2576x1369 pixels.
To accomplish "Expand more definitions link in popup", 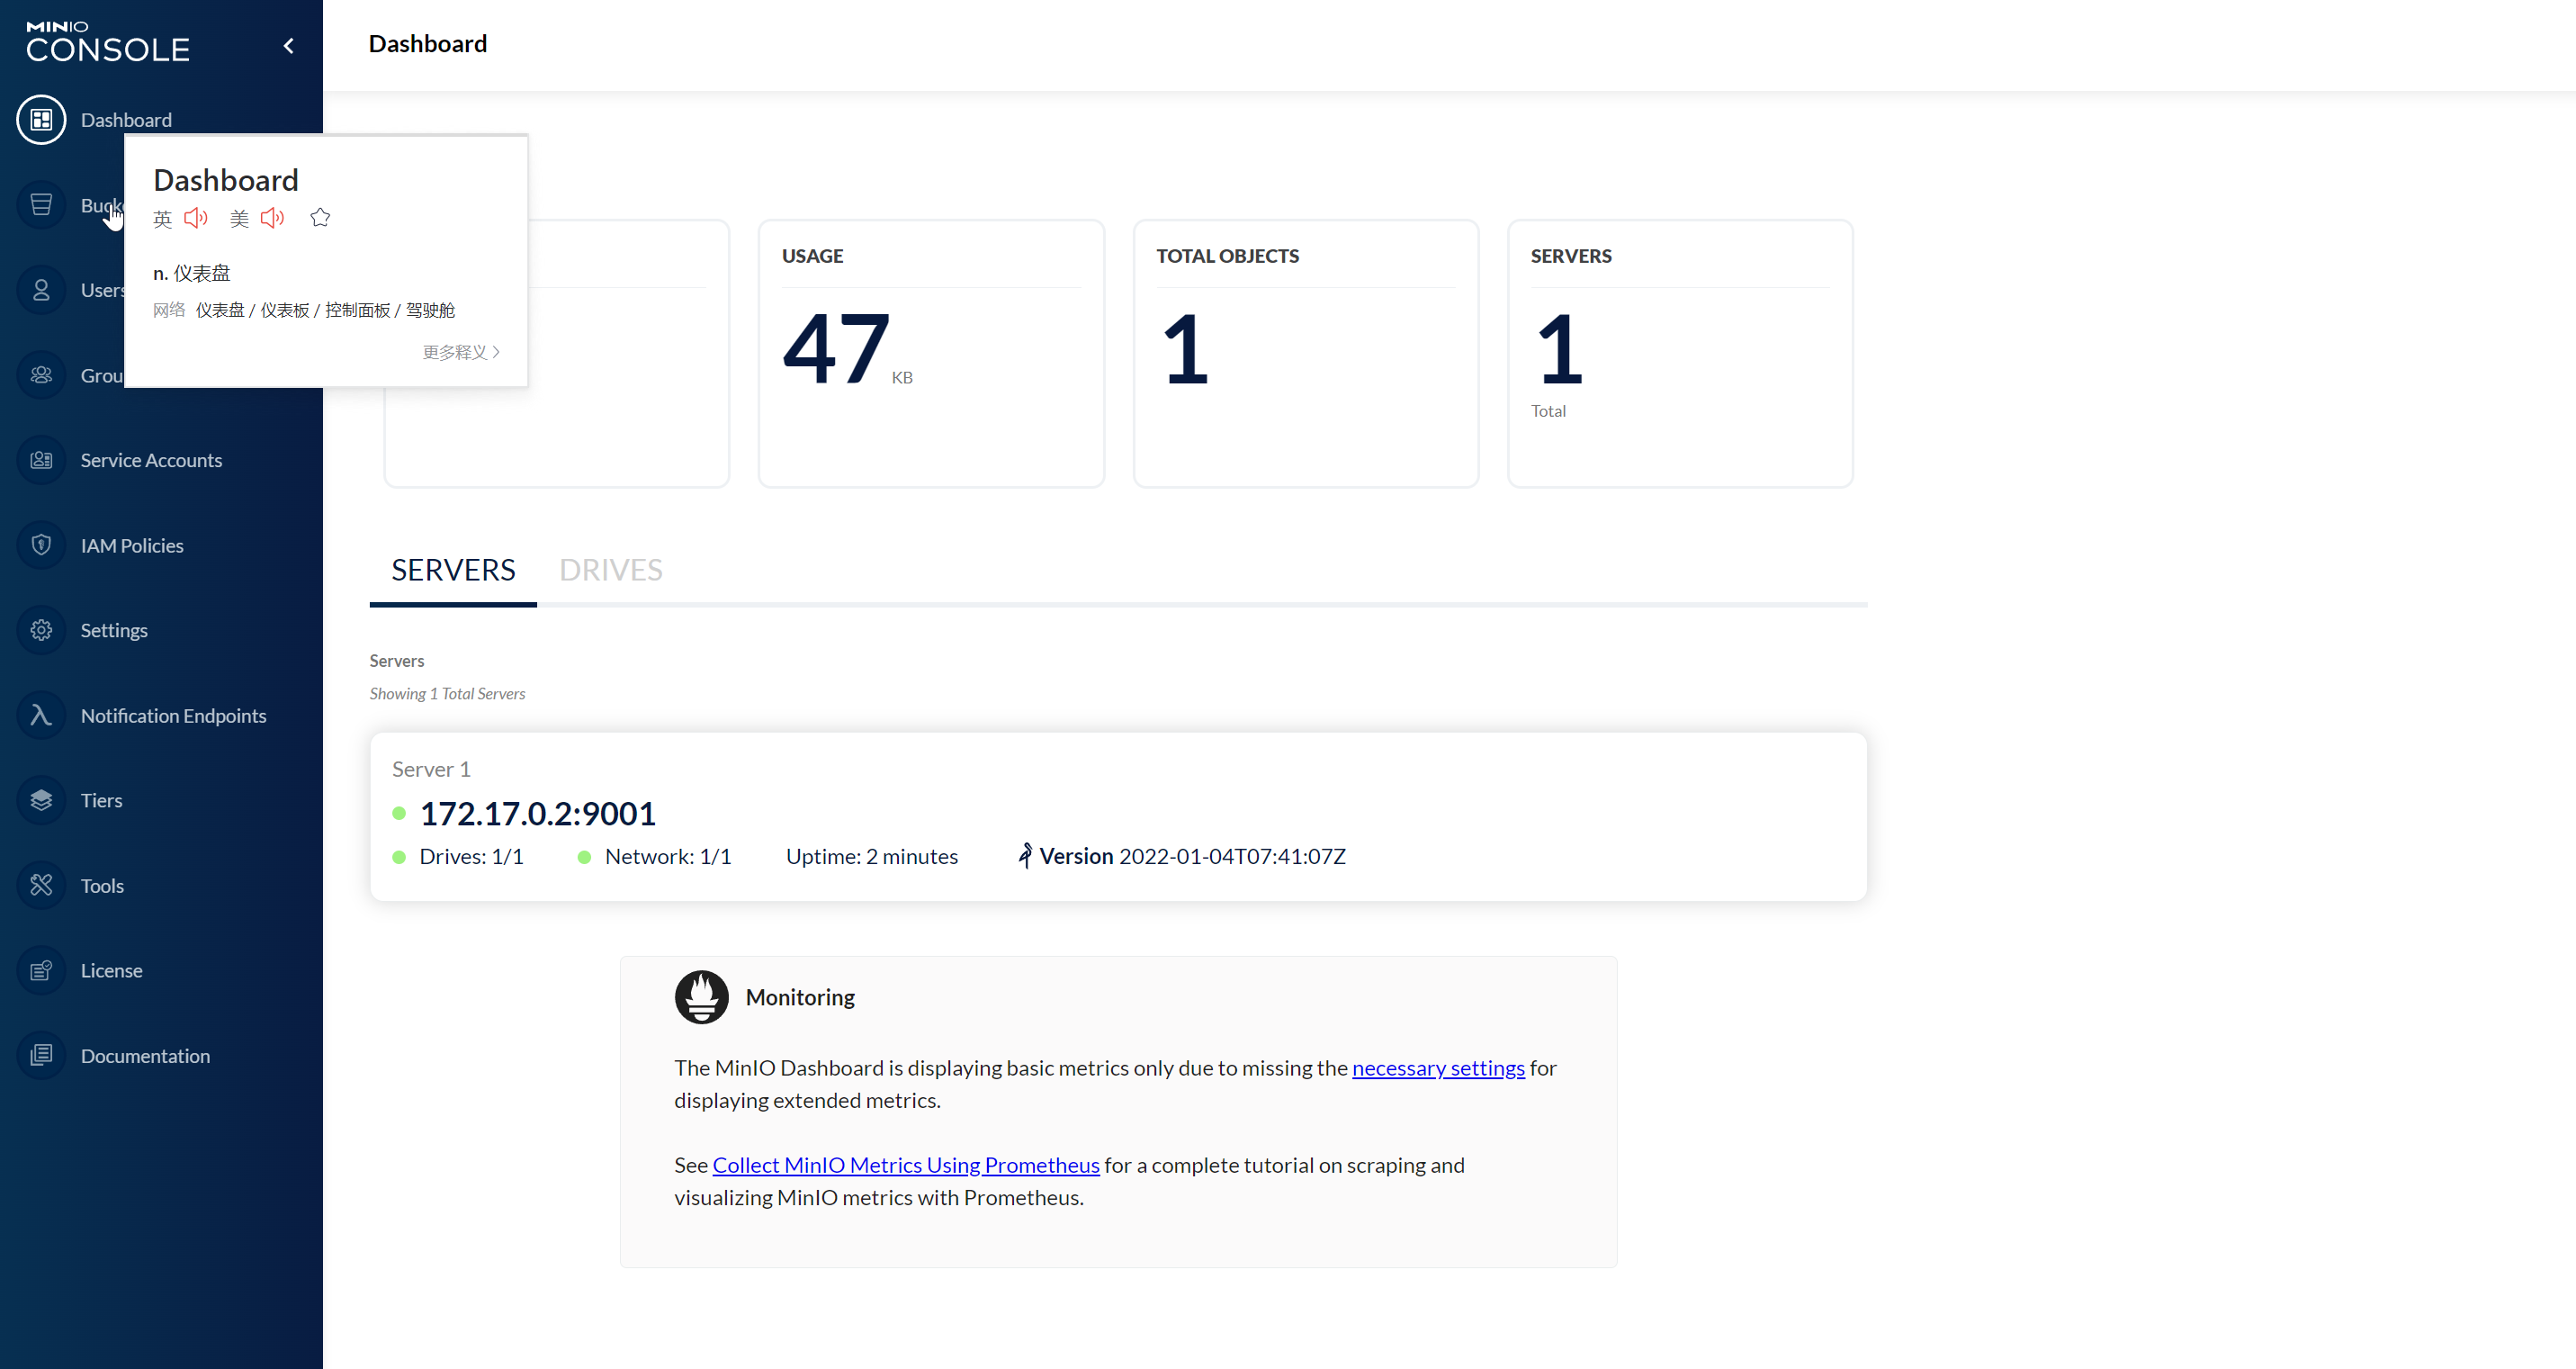I will coord(460,352).
